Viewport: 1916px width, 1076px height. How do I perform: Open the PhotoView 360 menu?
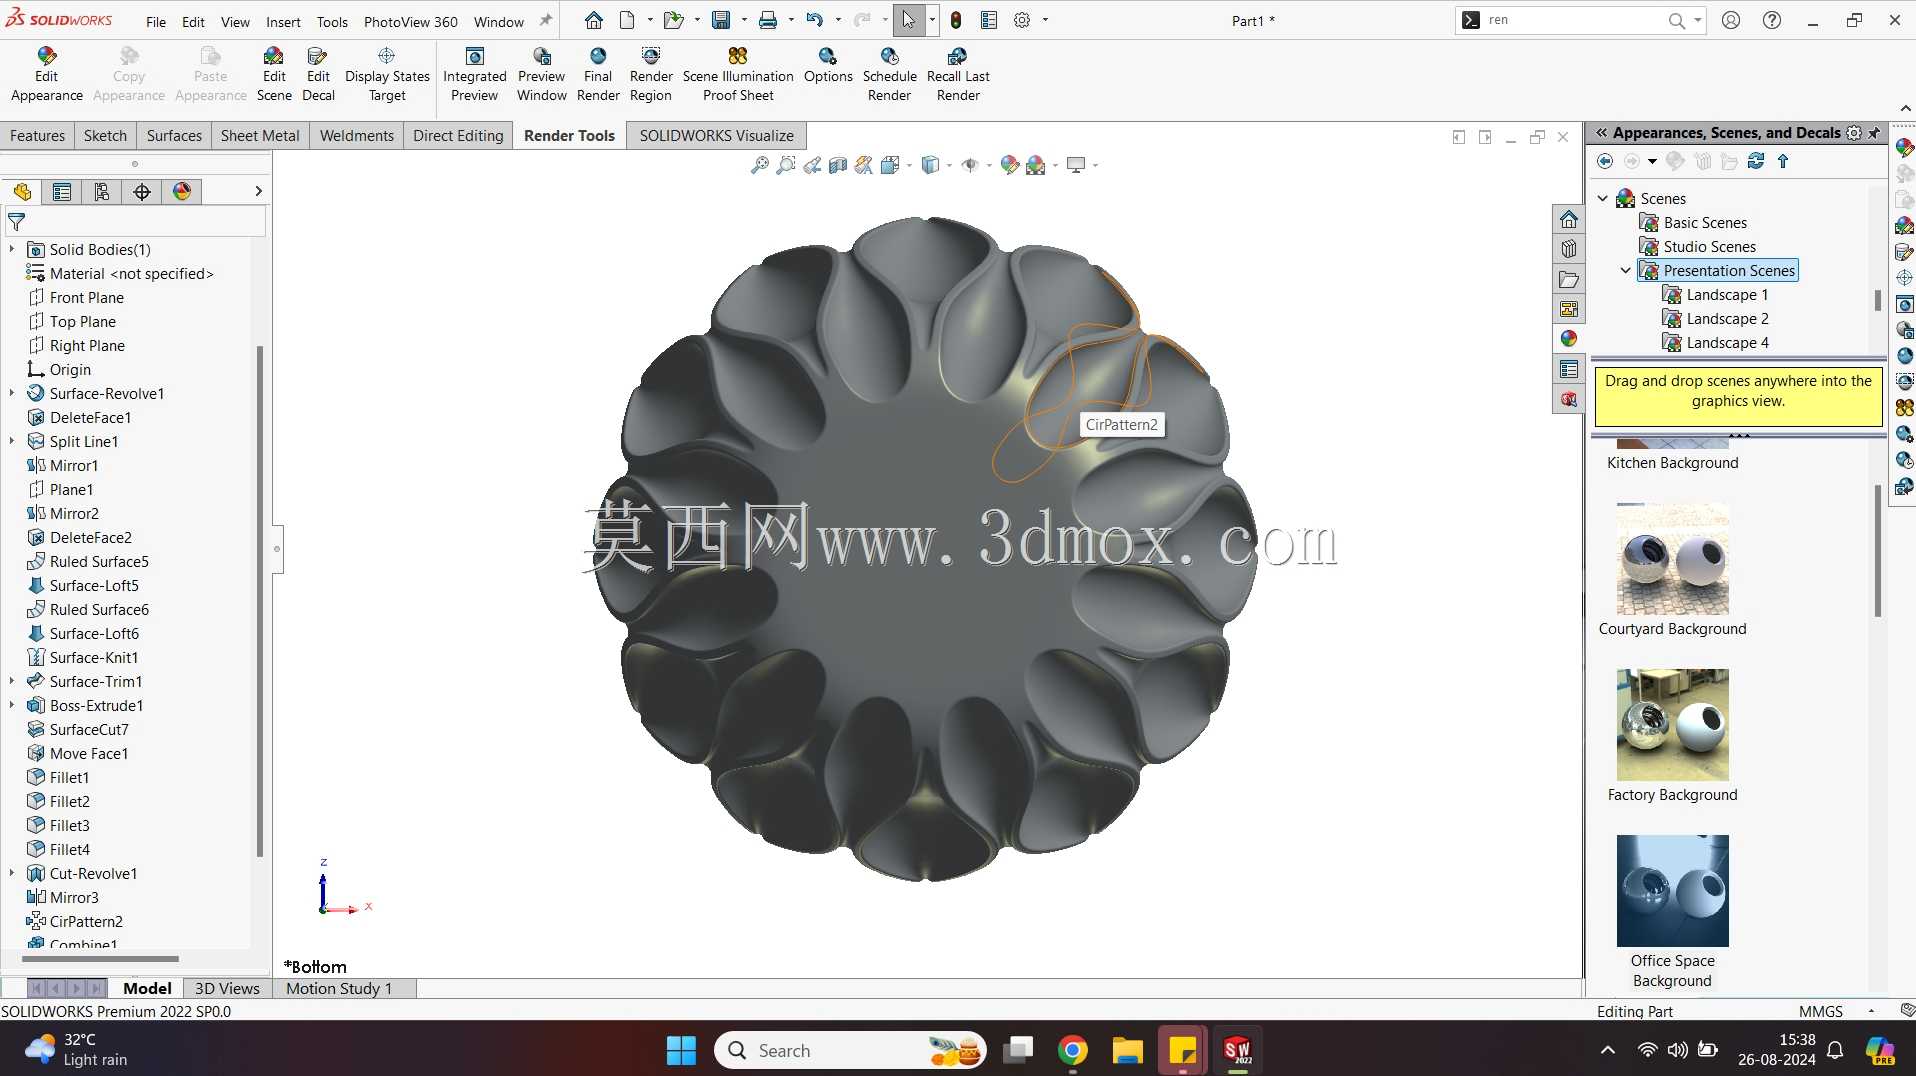tap(410, 21)
